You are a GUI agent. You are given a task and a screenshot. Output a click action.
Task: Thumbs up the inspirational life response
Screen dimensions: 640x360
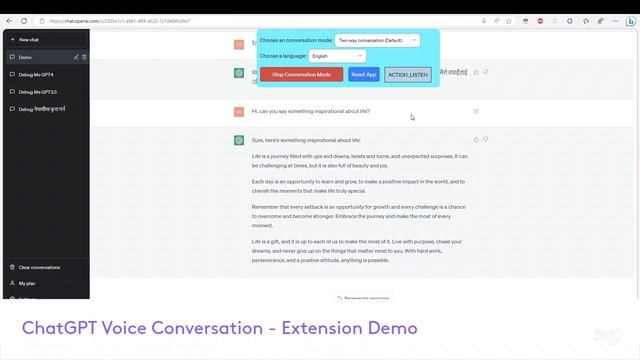[476, 140]
